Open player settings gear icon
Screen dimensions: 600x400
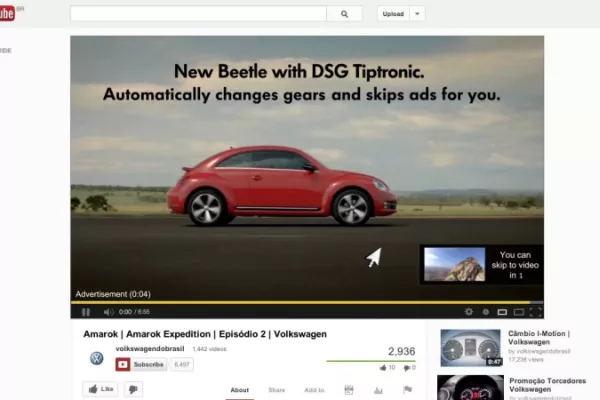click(x=469, y=312)
